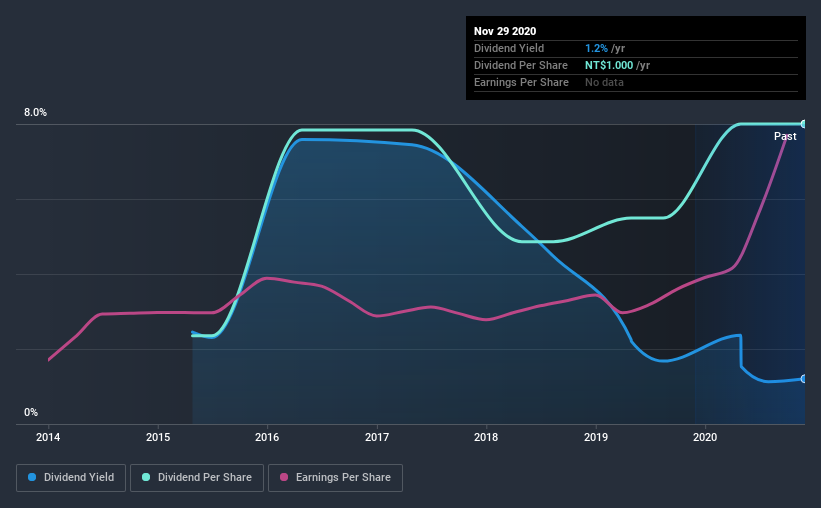Click the 2015 x-axis label
The height and width of the screenshot is (508, 821).
click(x=158, y=437)
